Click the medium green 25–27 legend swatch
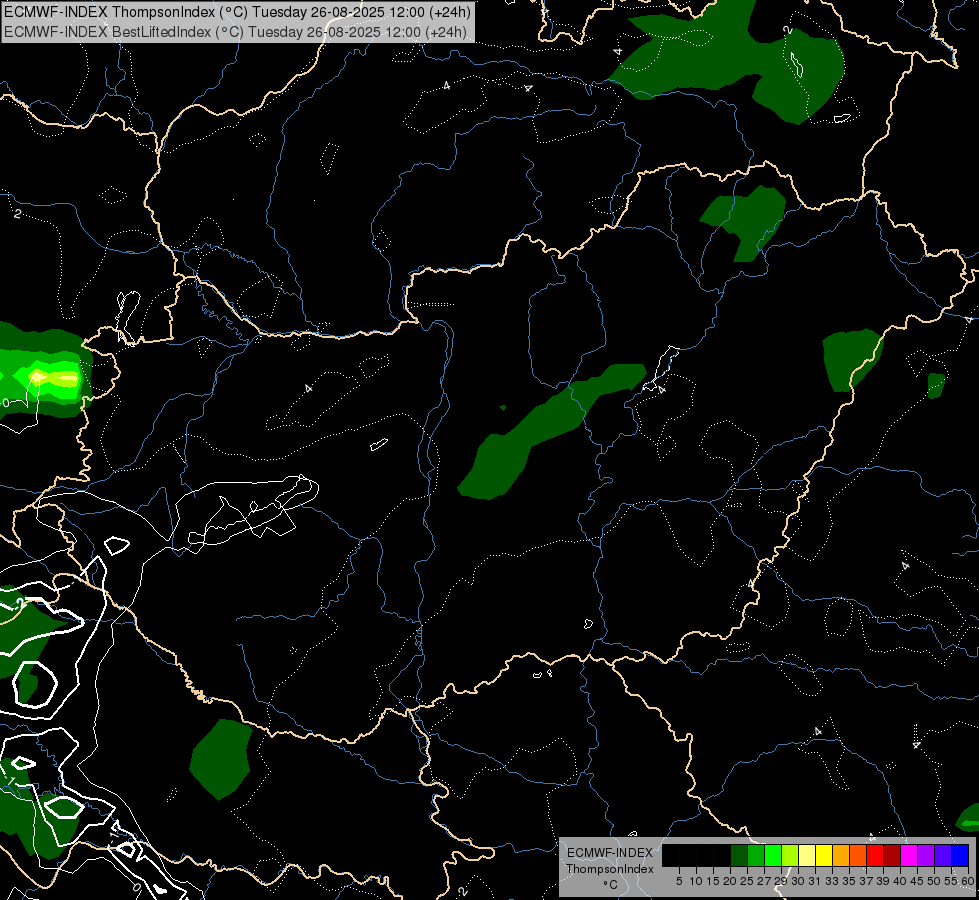The height and width of the screenshot is (900, 979). tap(756, 855)
